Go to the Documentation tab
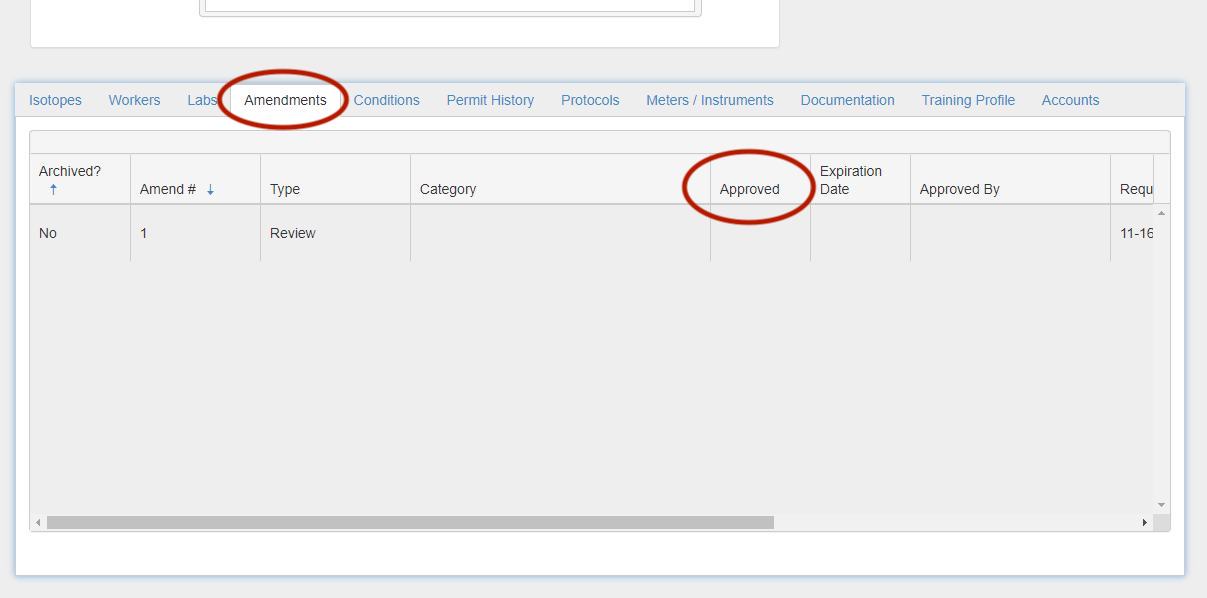Image resolution: width=1207 pixels, height=598 pixels. point(847,100)
